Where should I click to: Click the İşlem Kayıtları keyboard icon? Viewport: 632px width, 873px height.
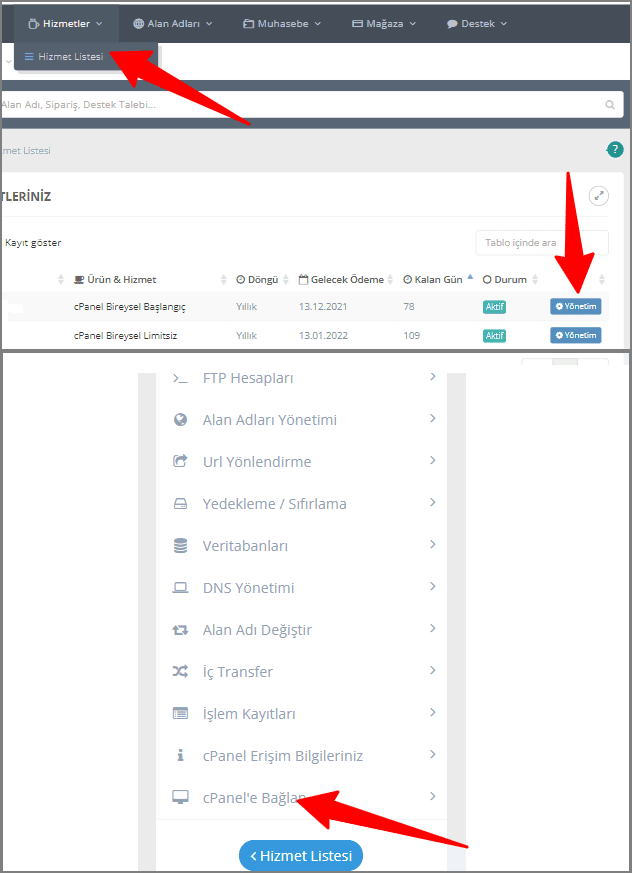pos(180,714)
